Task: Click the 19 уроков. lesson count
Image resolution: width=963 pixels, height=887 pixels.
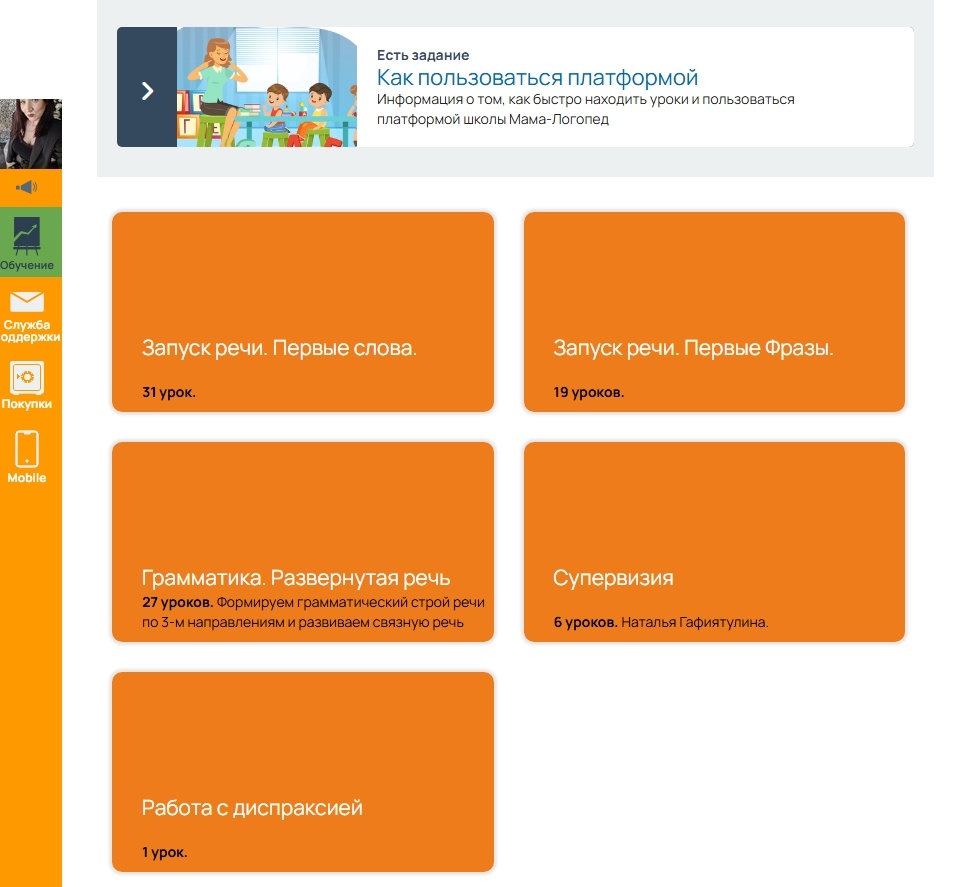Action: [x=588, y=392]
